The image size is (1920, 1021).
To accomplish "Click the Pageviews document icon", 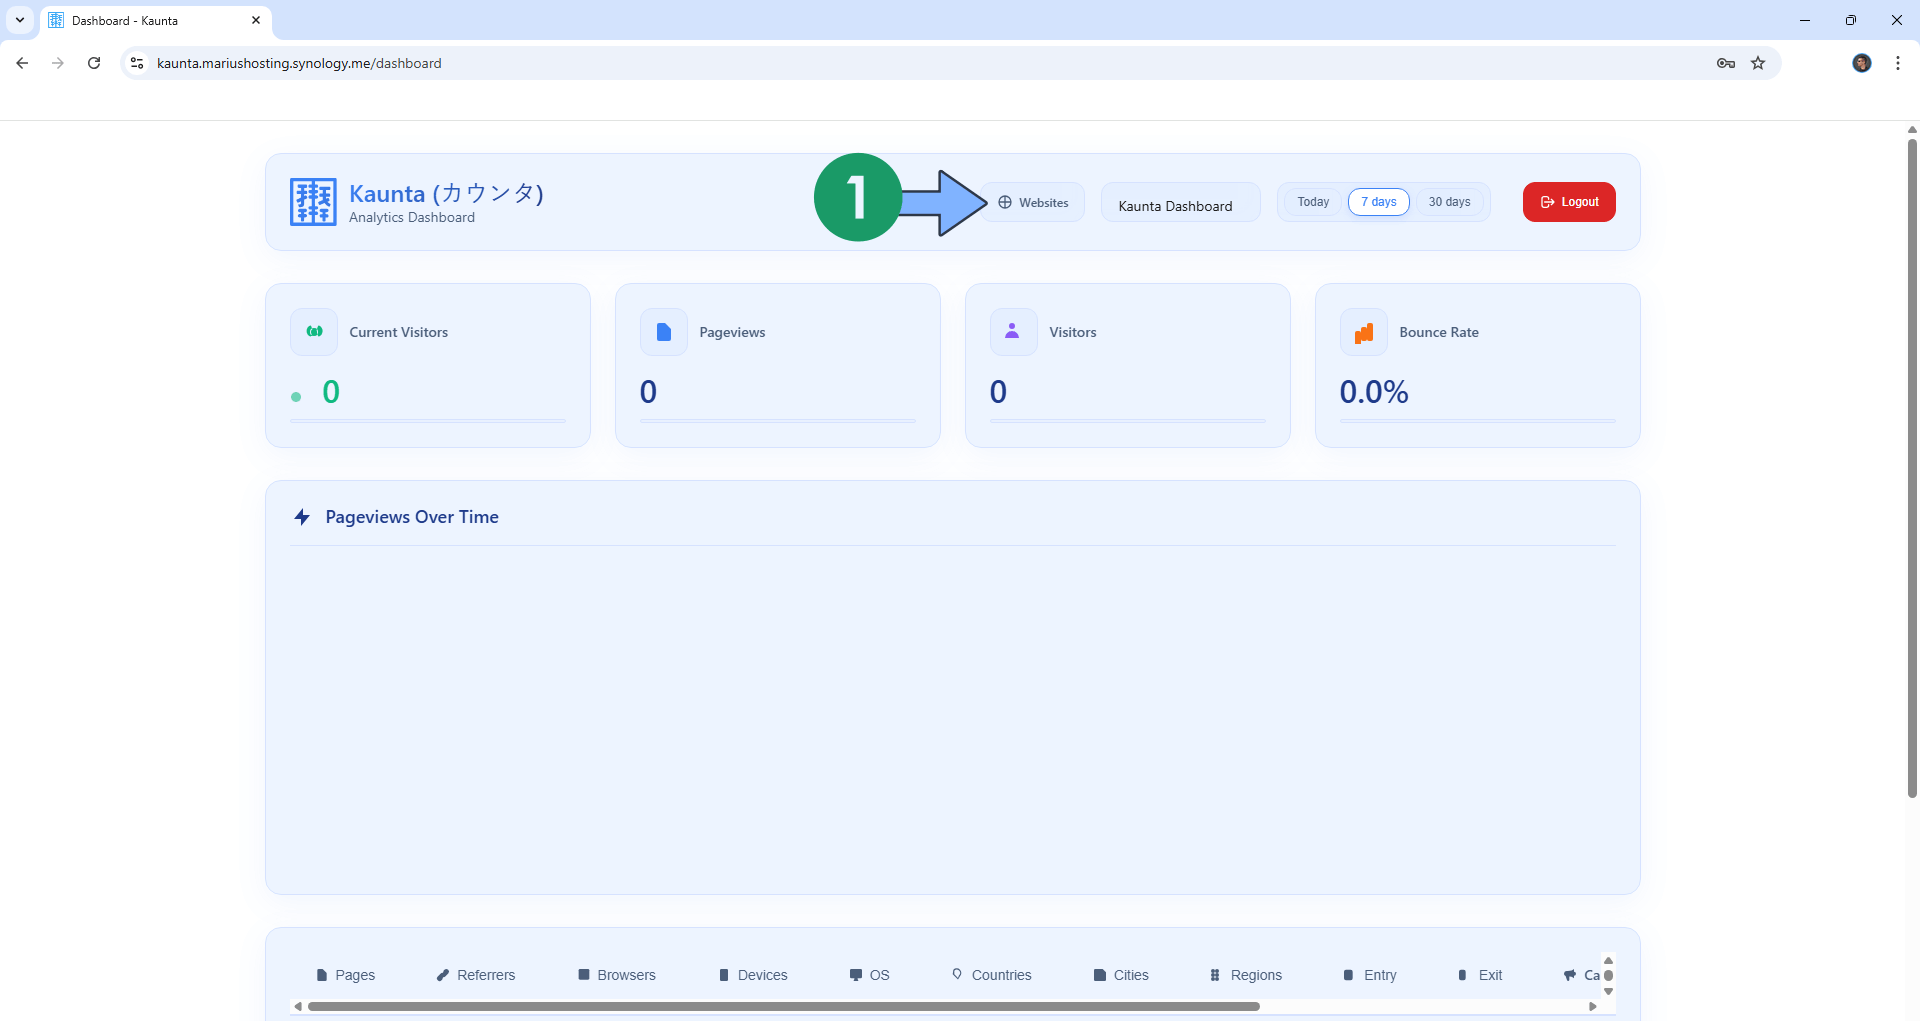I will coord(663,331).
